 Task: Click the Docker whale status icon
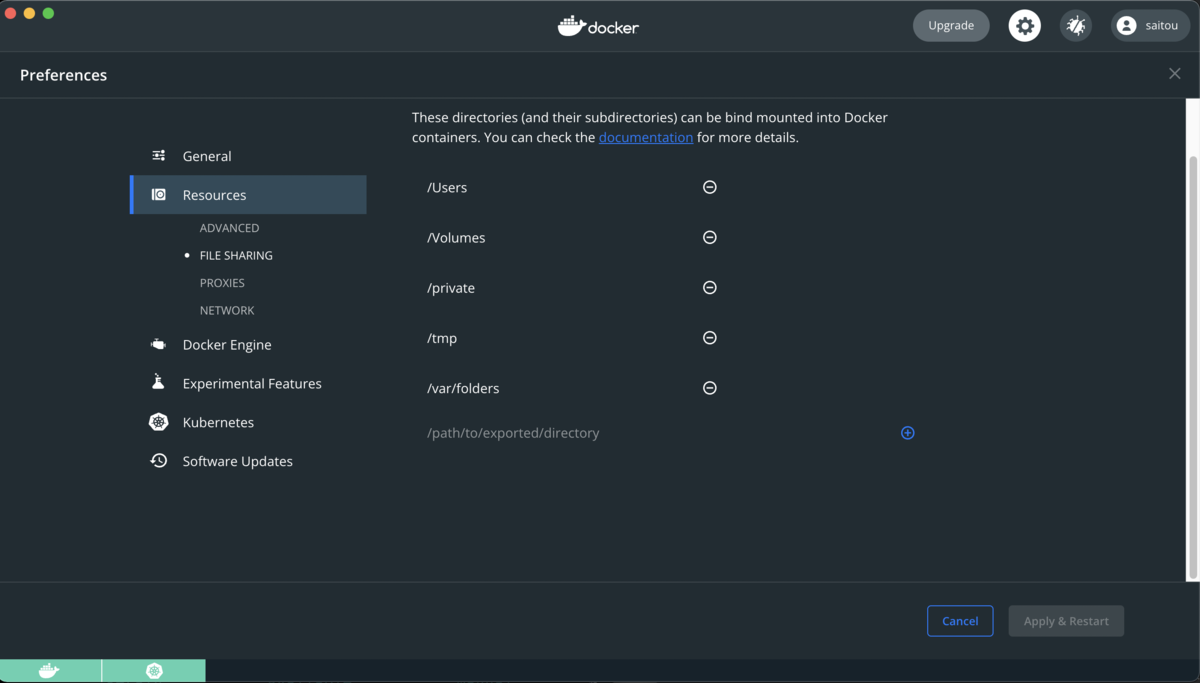(49, 671)
